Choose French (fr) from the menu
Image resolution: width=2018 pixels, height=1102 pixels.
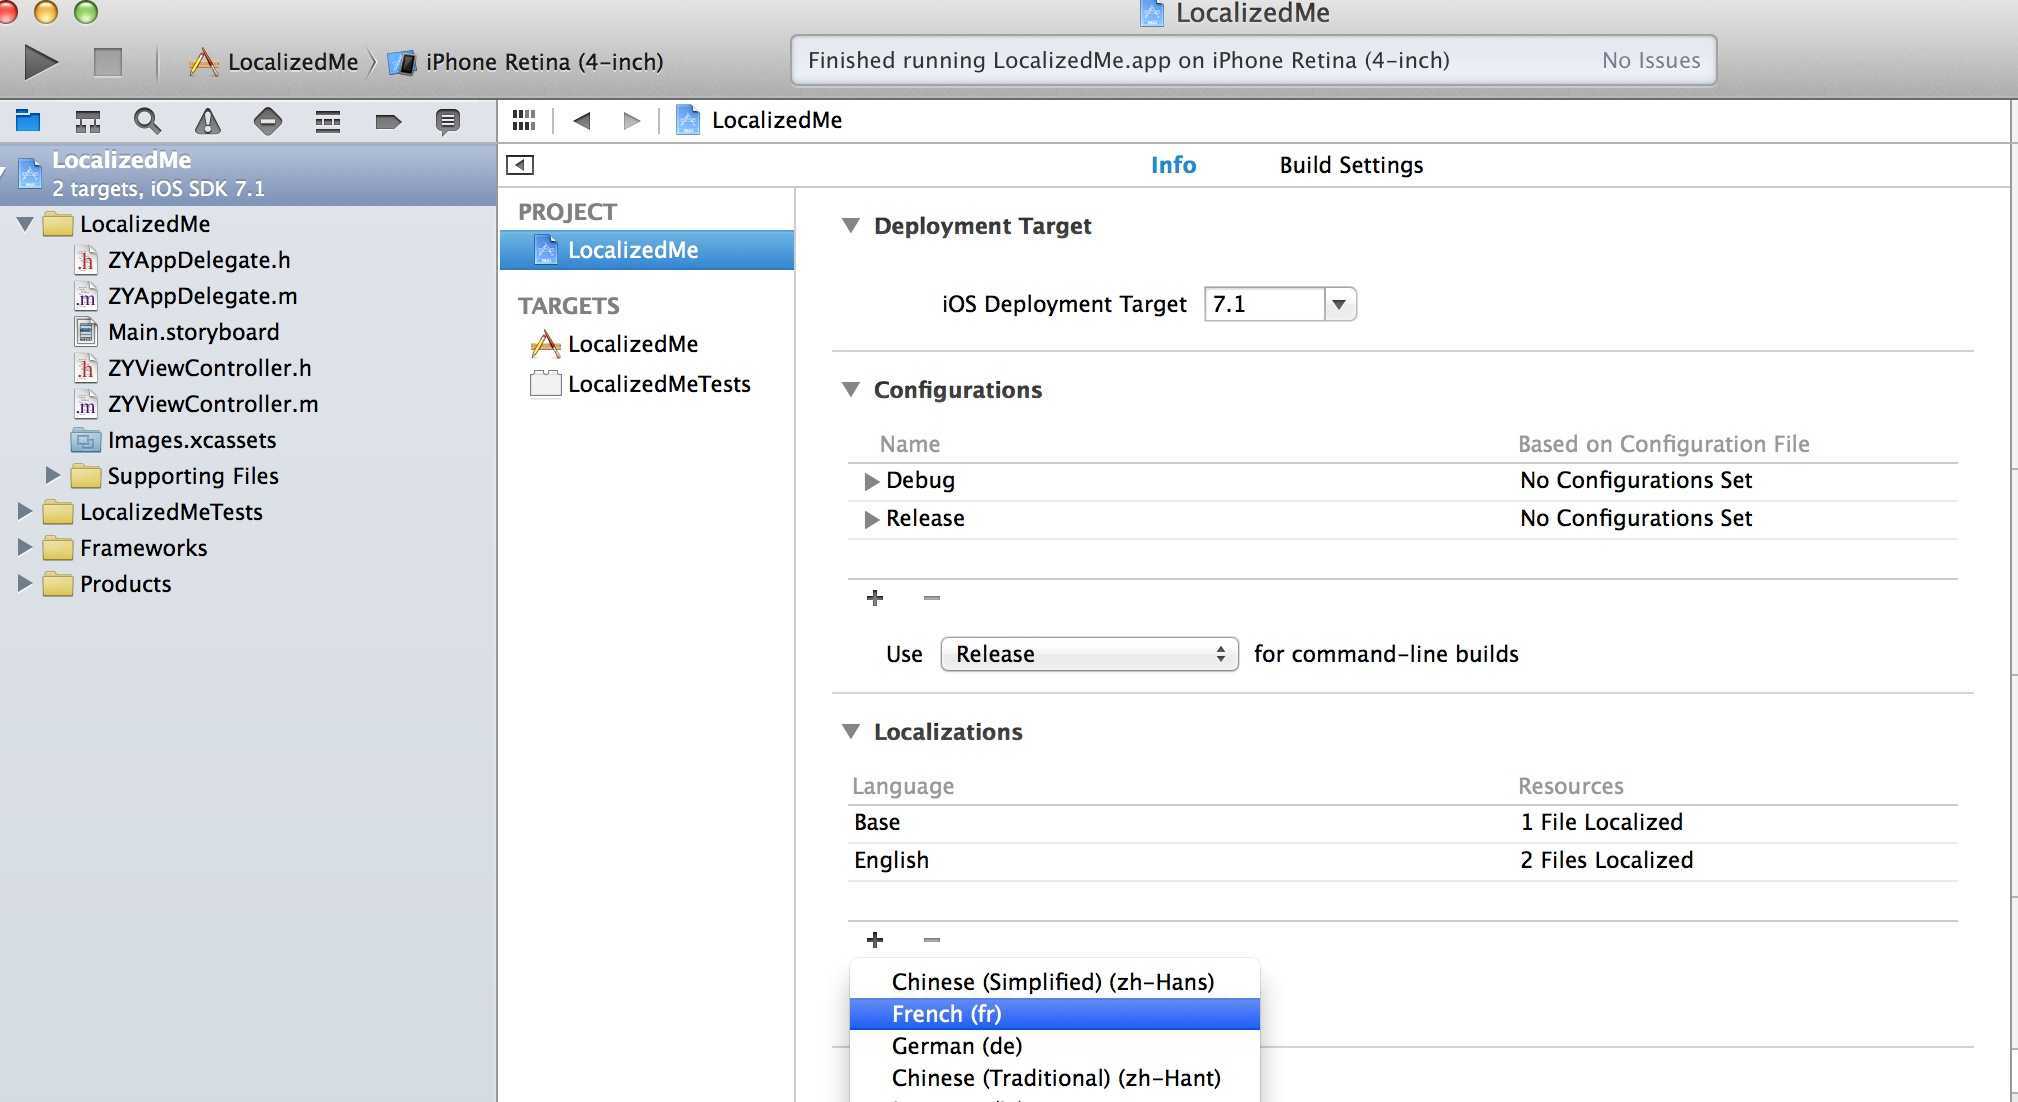pyautogui.click(x=1054, y=1014)
